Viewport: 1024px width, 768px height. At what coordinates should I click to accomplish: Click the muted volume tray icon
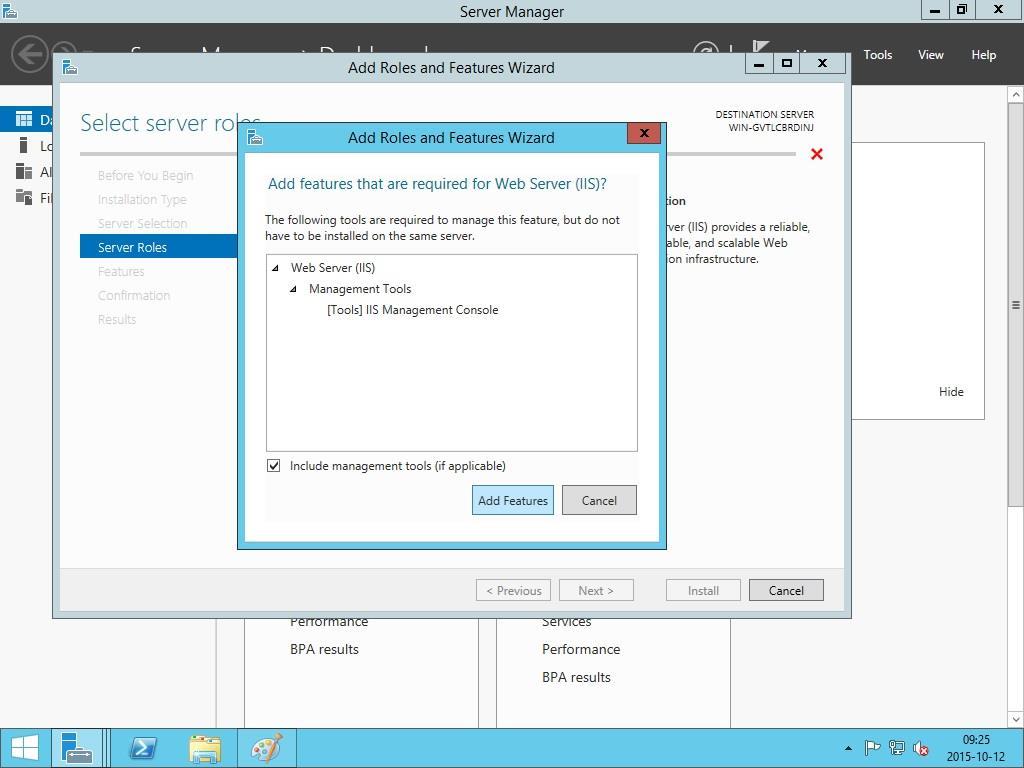[x=921, y=748]
